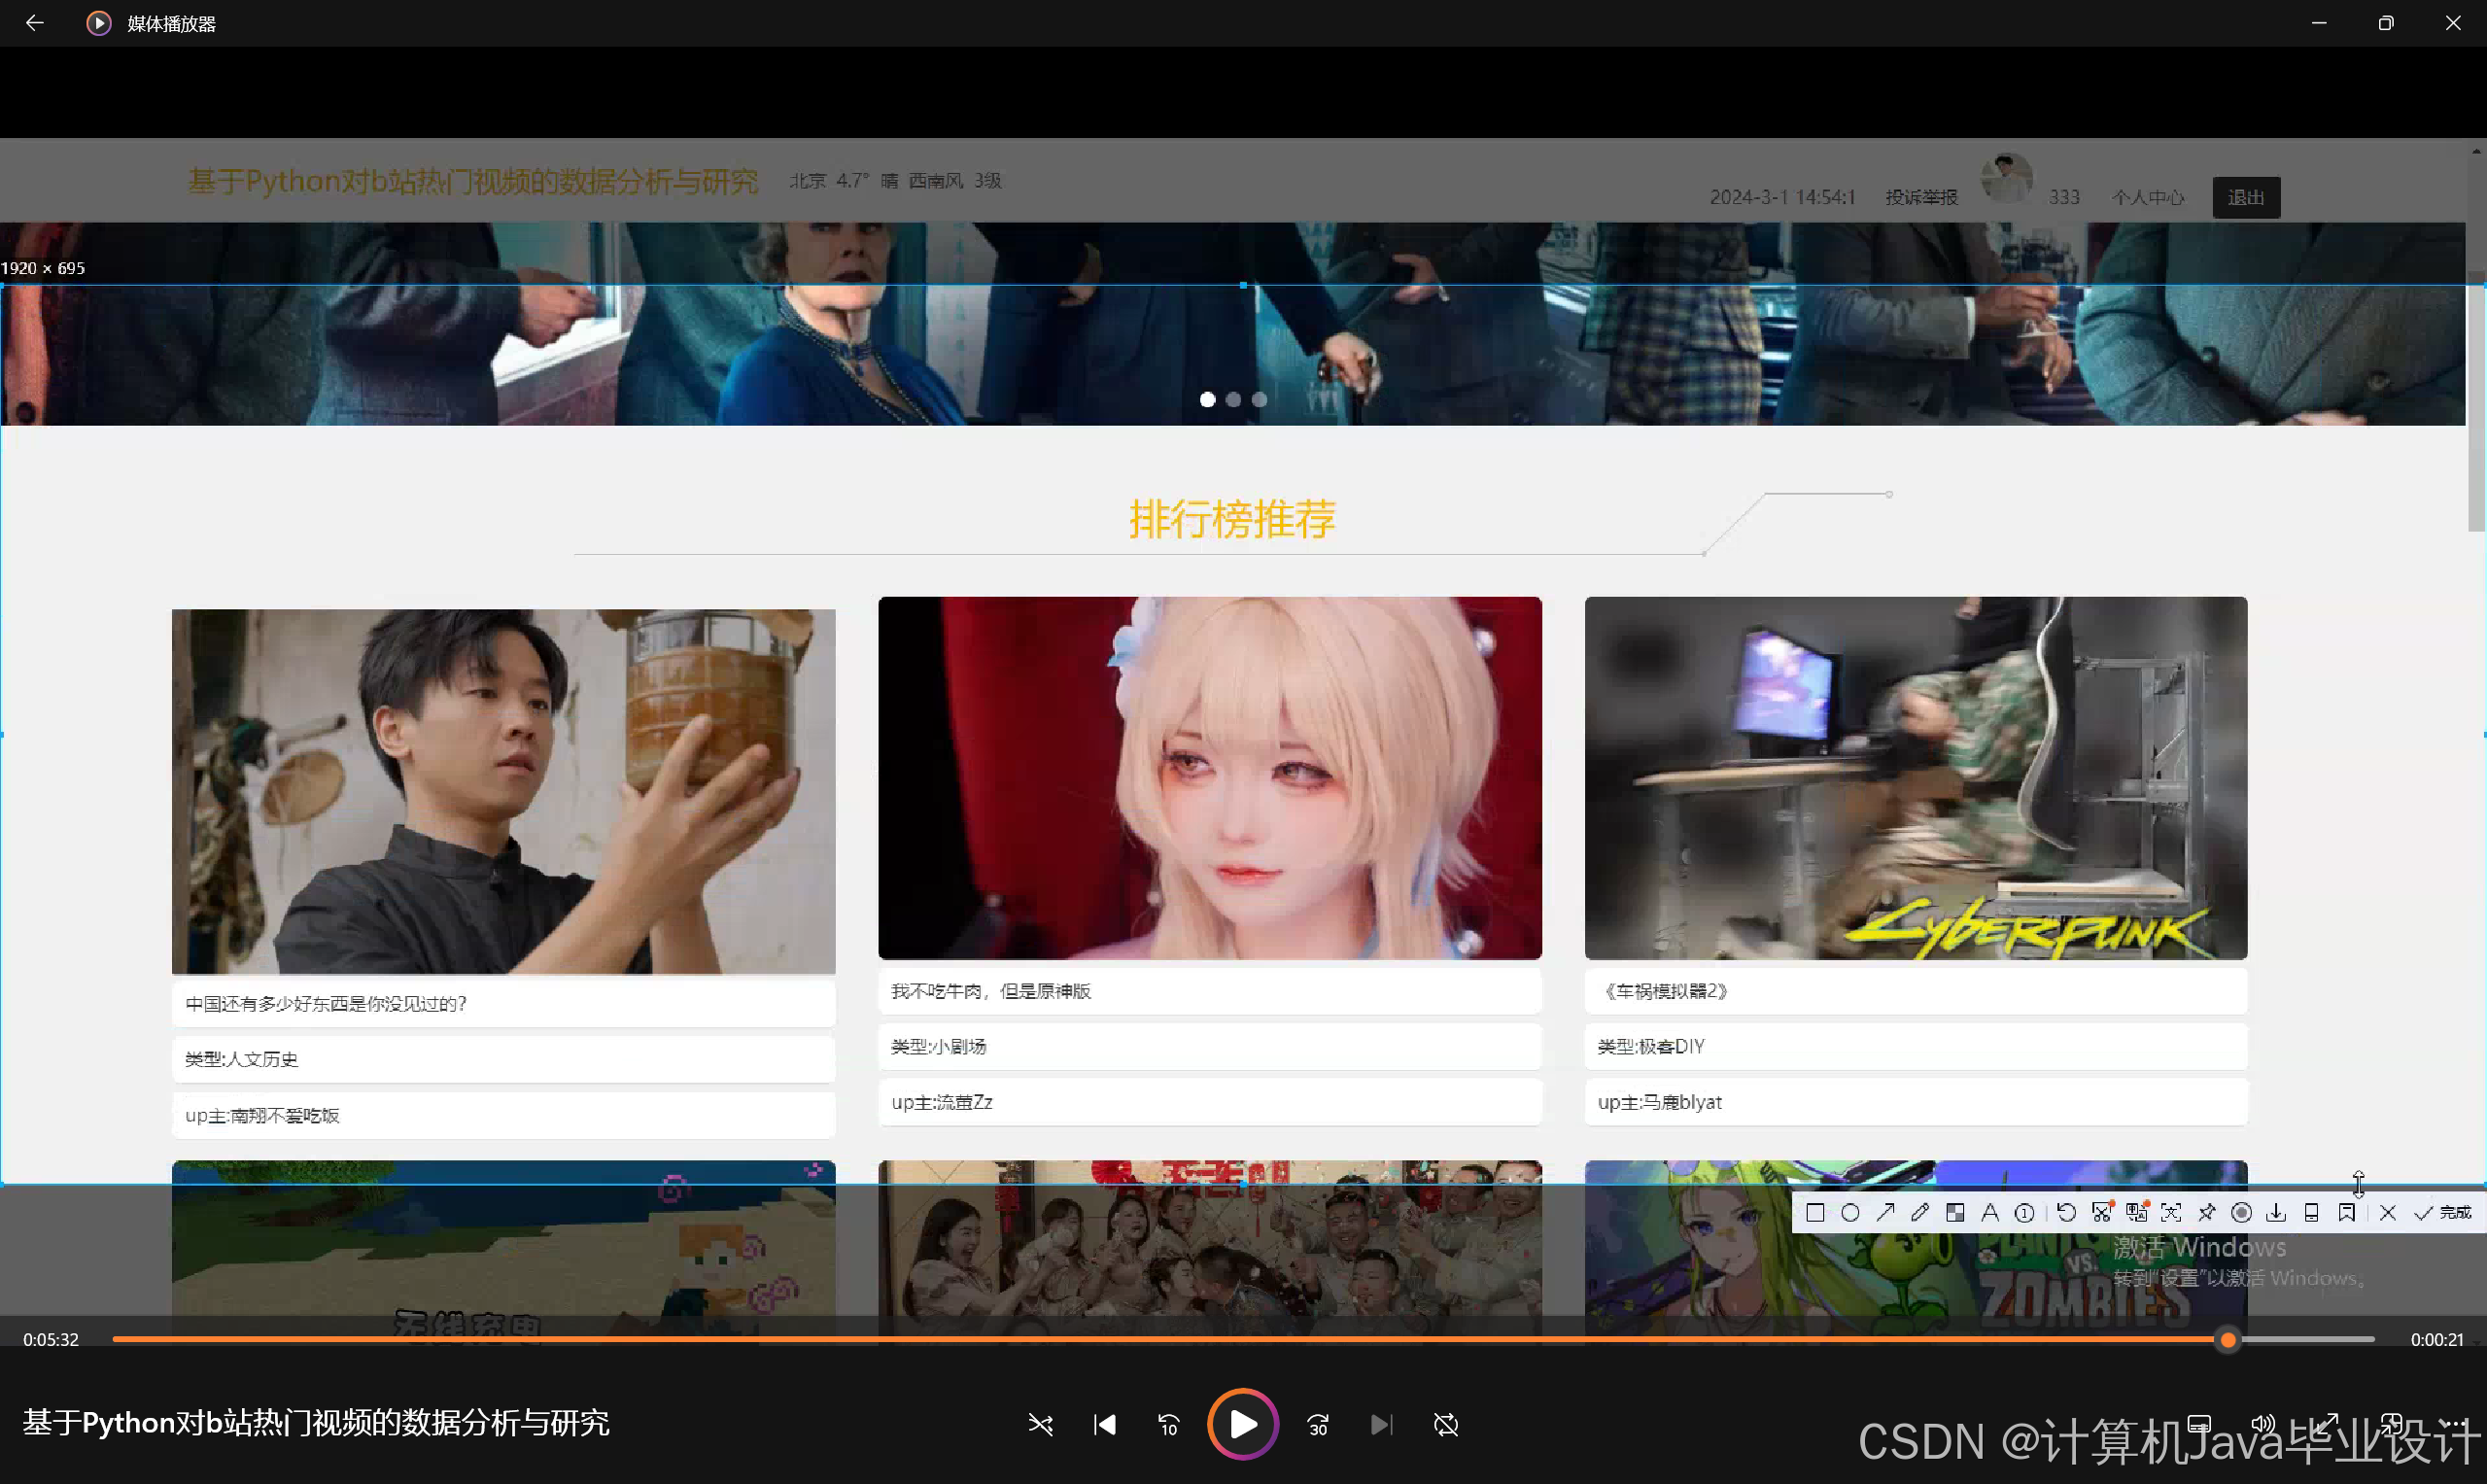
Task: Select the mosaic blur tool
Action: click(1955, 1213)
